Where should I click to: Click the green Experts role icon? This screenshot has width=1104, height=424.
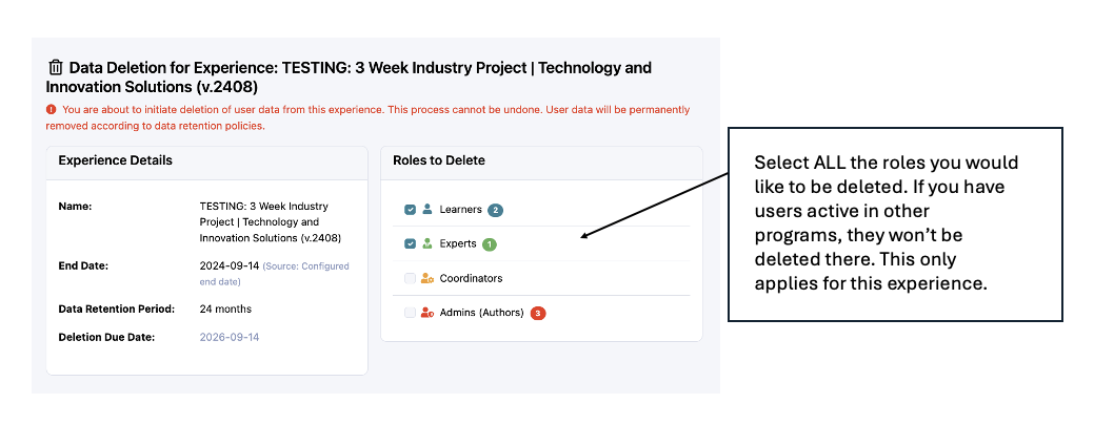(x=427, y=244)
